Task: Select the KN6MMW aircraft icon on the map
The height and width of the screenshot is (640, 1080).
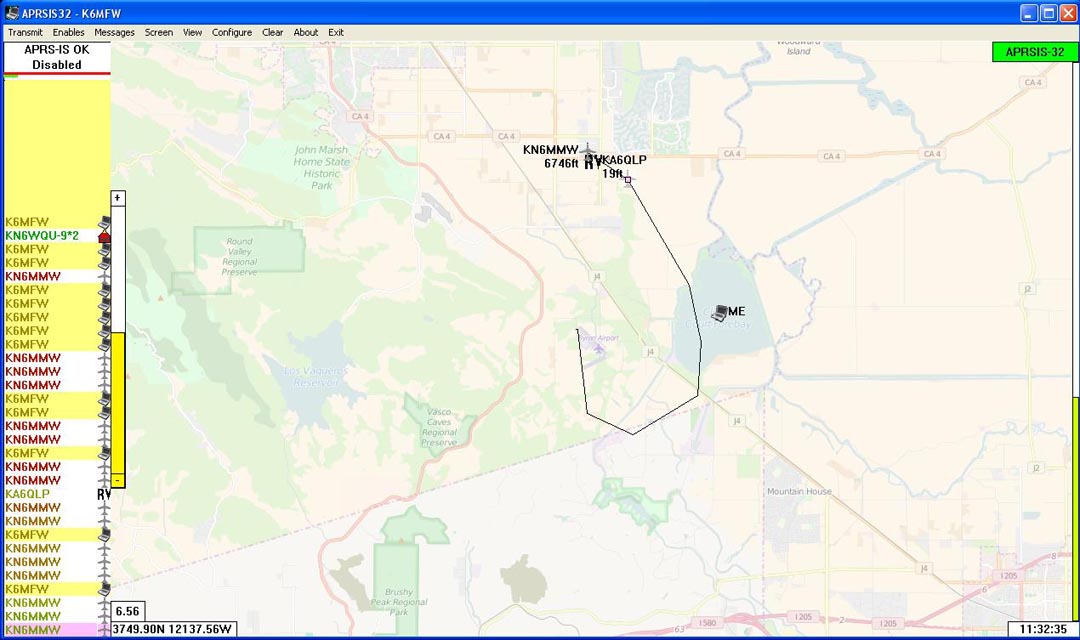Action: [x=589, y=151]
